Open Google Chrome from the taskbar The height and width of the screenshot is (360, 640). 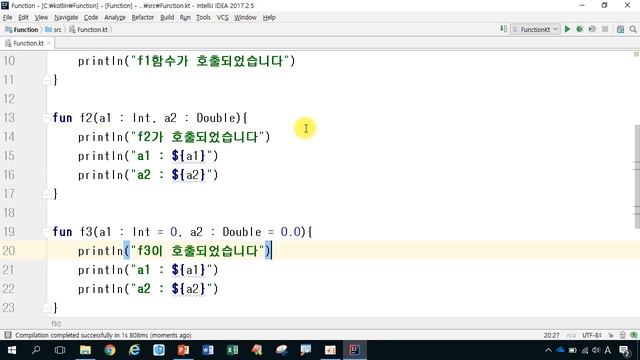[x=110, y=350]
